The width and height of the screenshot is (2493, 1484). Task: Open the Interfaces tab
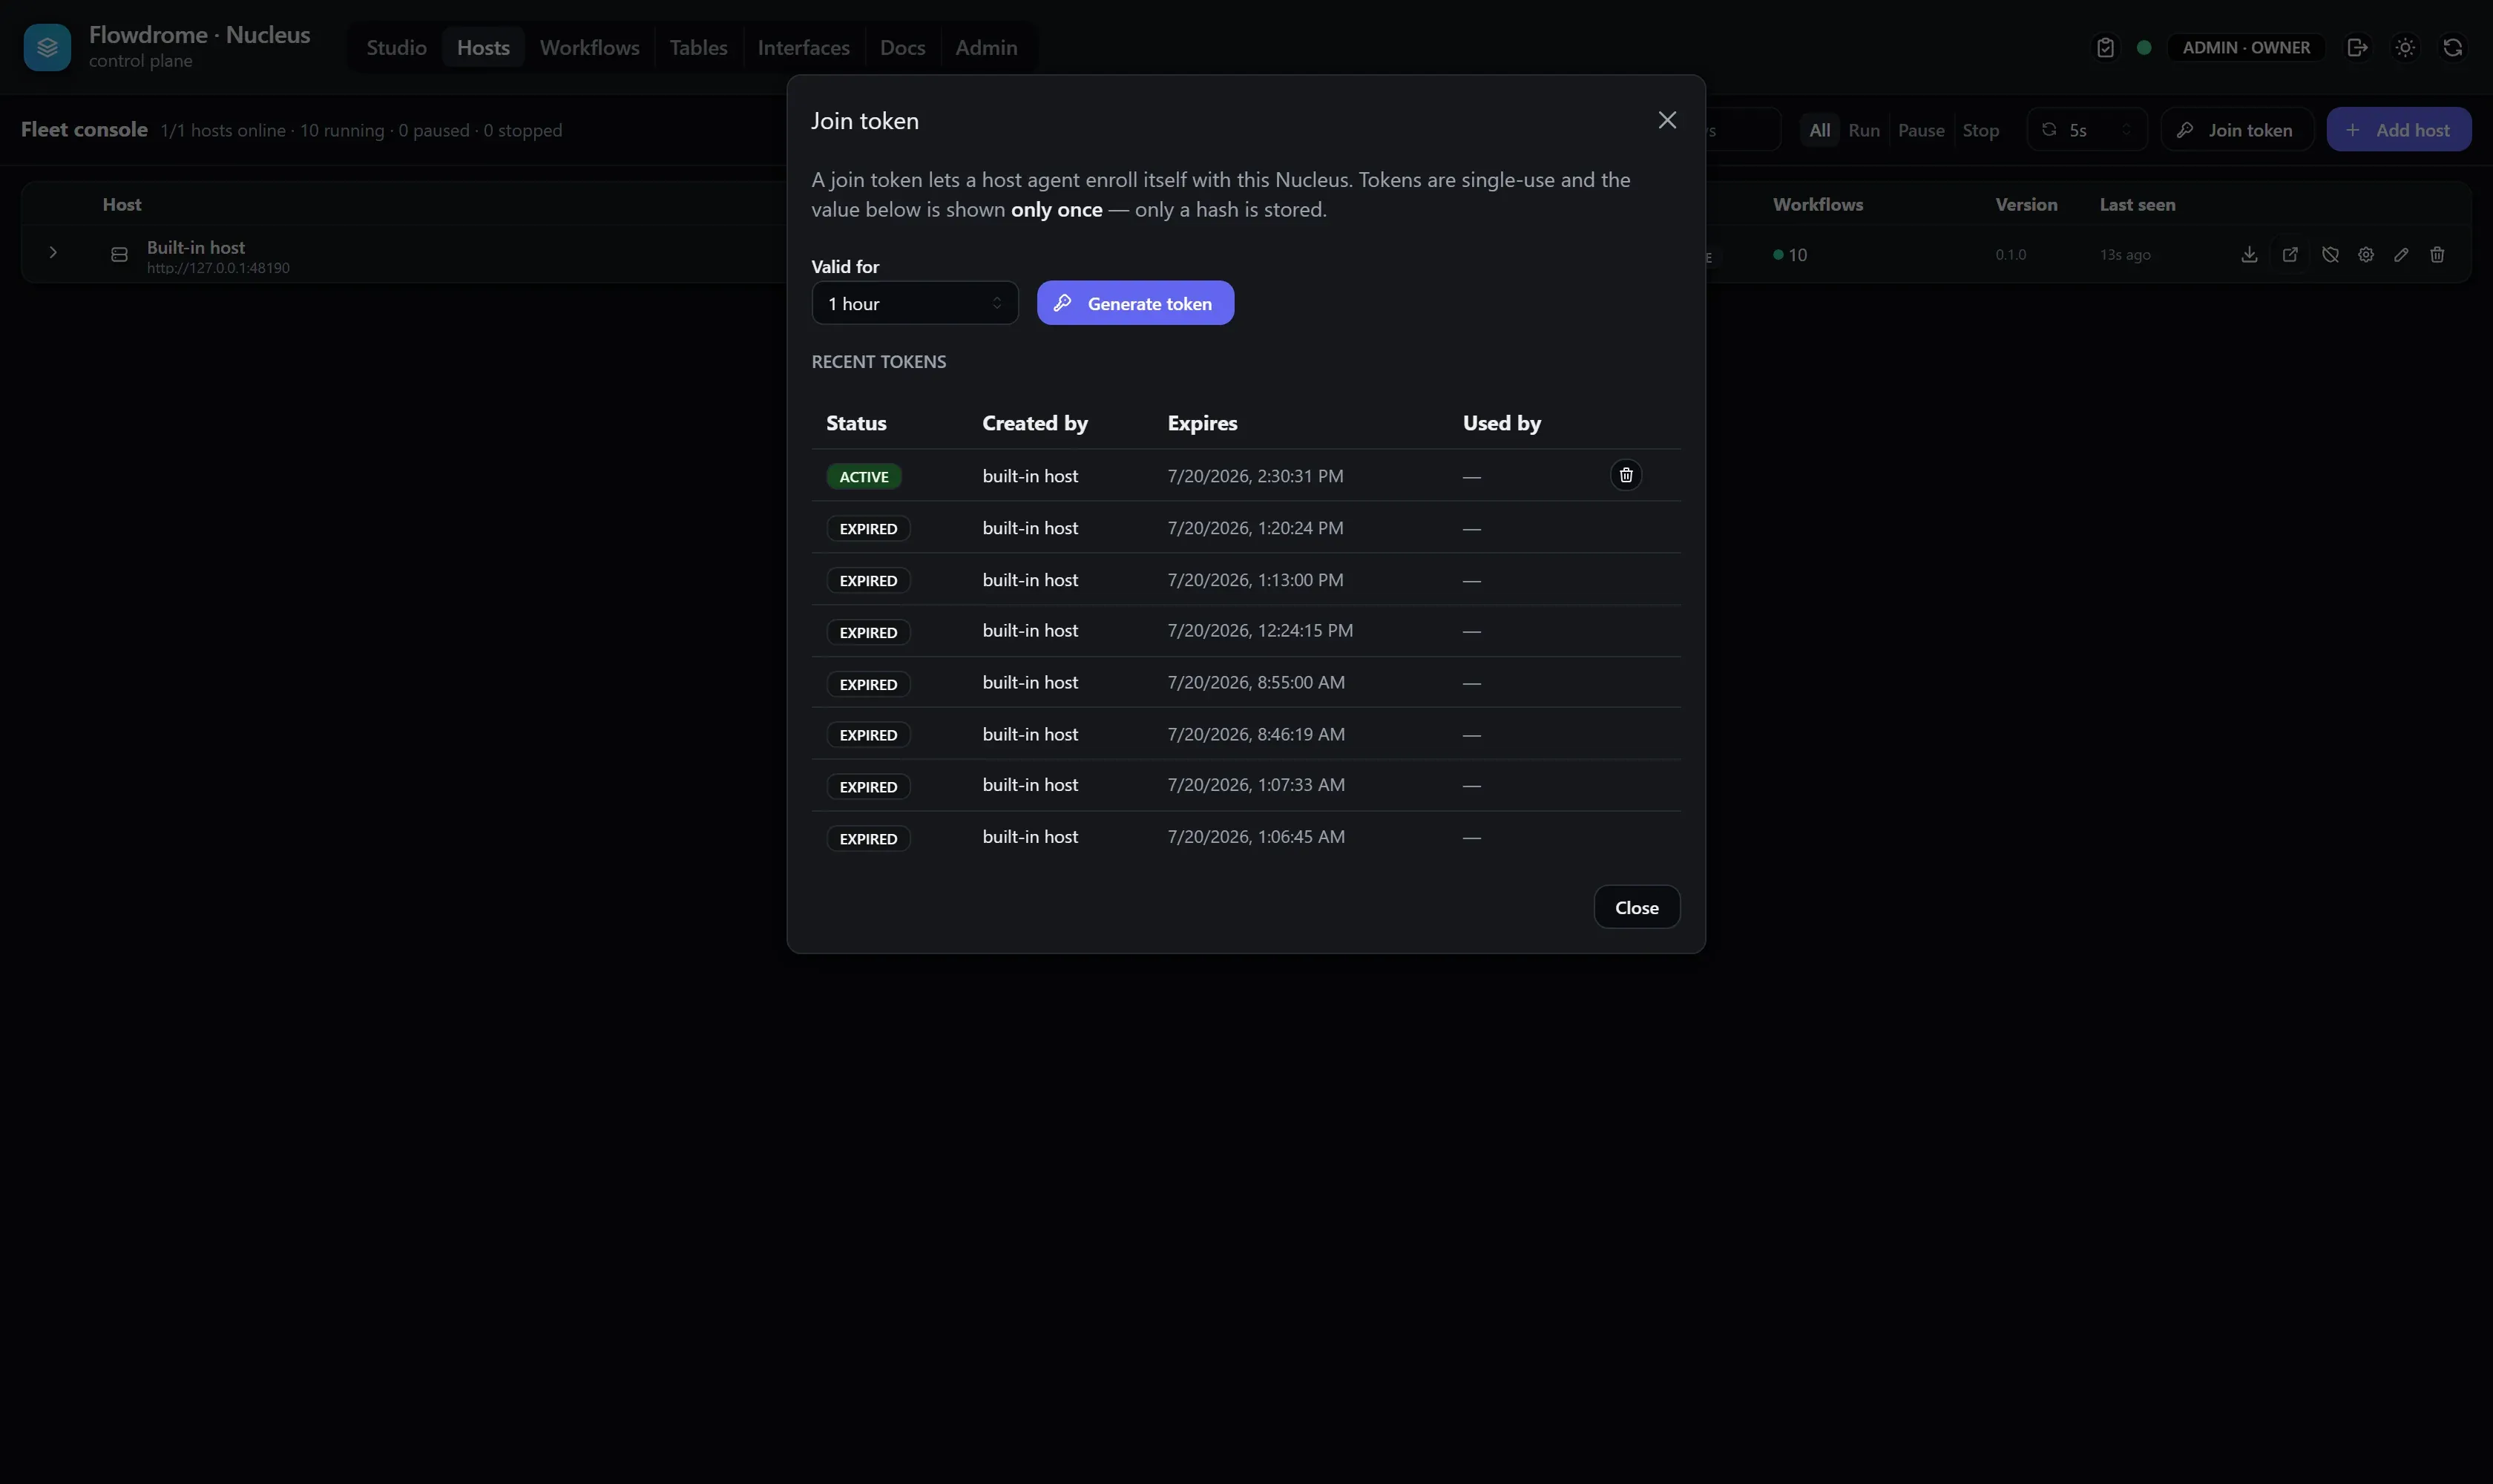803,47
